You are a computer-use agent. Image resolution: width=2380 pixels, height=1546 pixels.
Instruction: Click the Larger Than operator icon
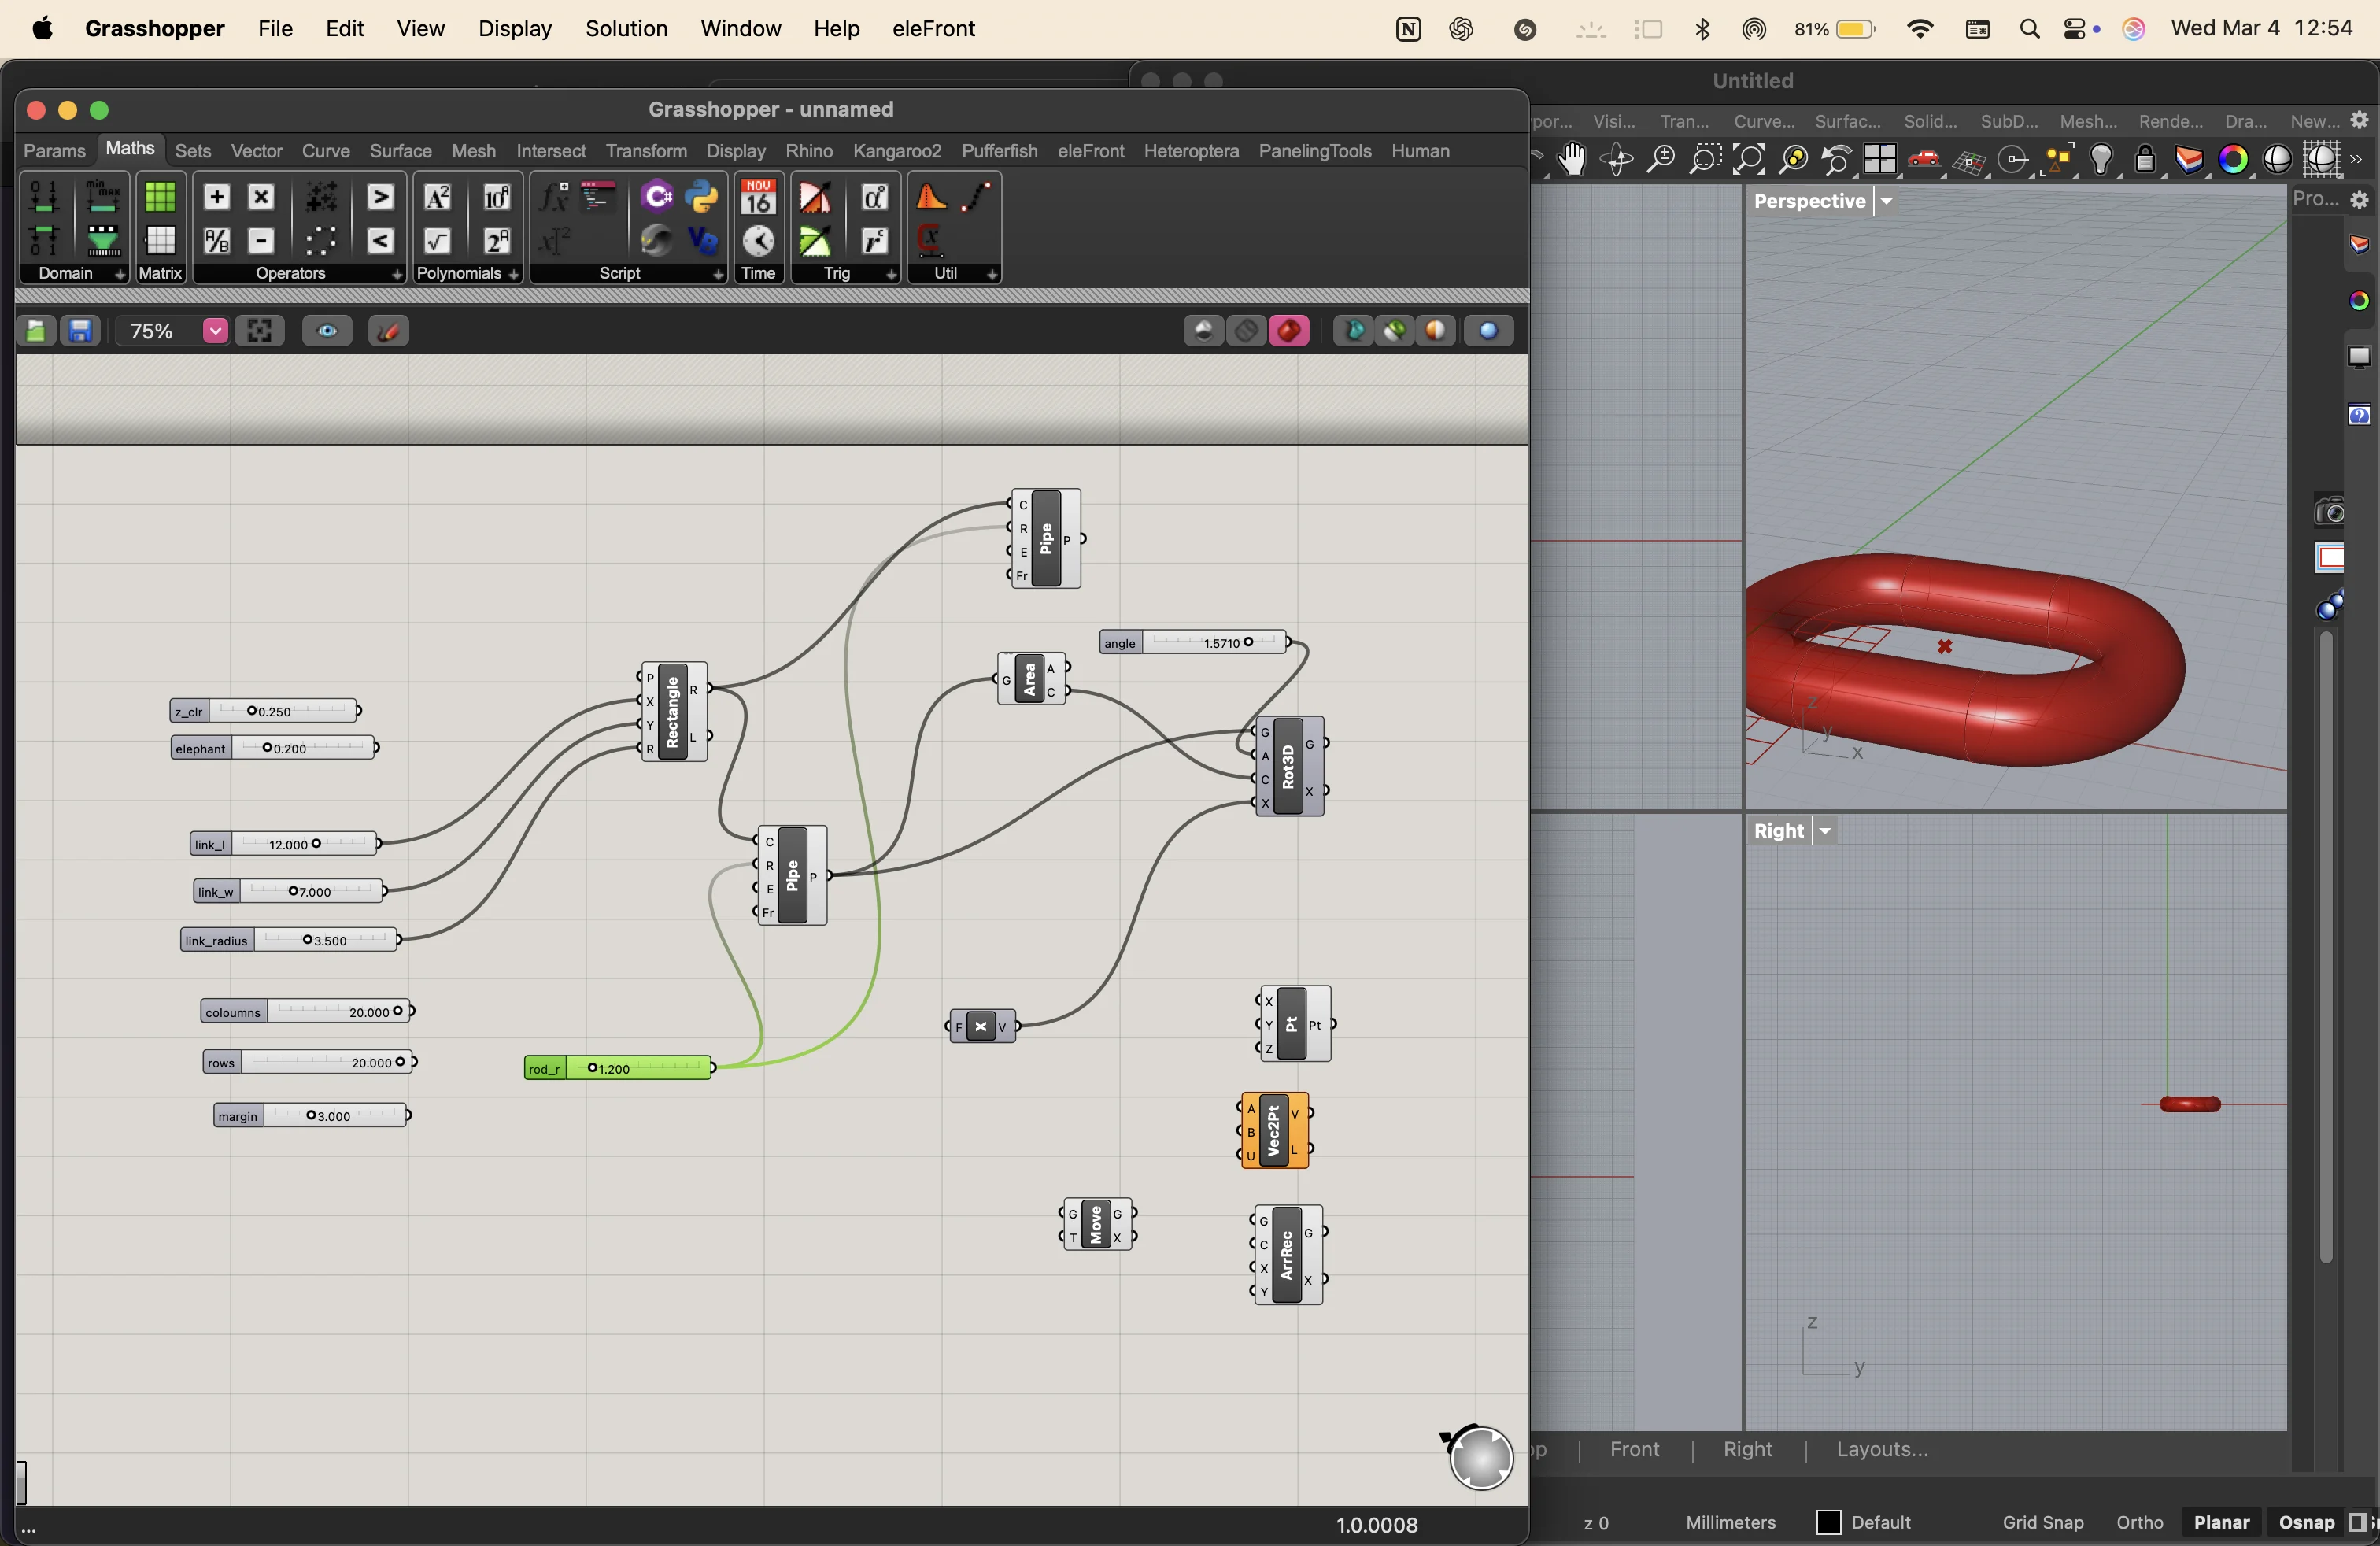380,197
